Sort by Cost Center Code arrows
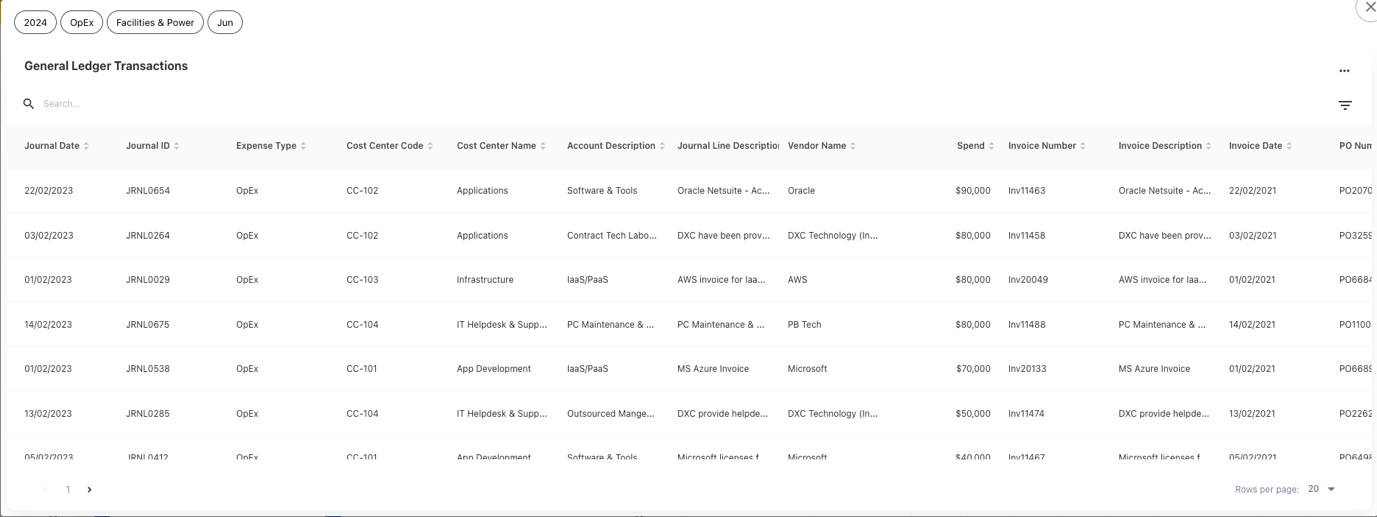Image resolution: width=1377 pixels, height=517 pixels. (x=430, y=146)
